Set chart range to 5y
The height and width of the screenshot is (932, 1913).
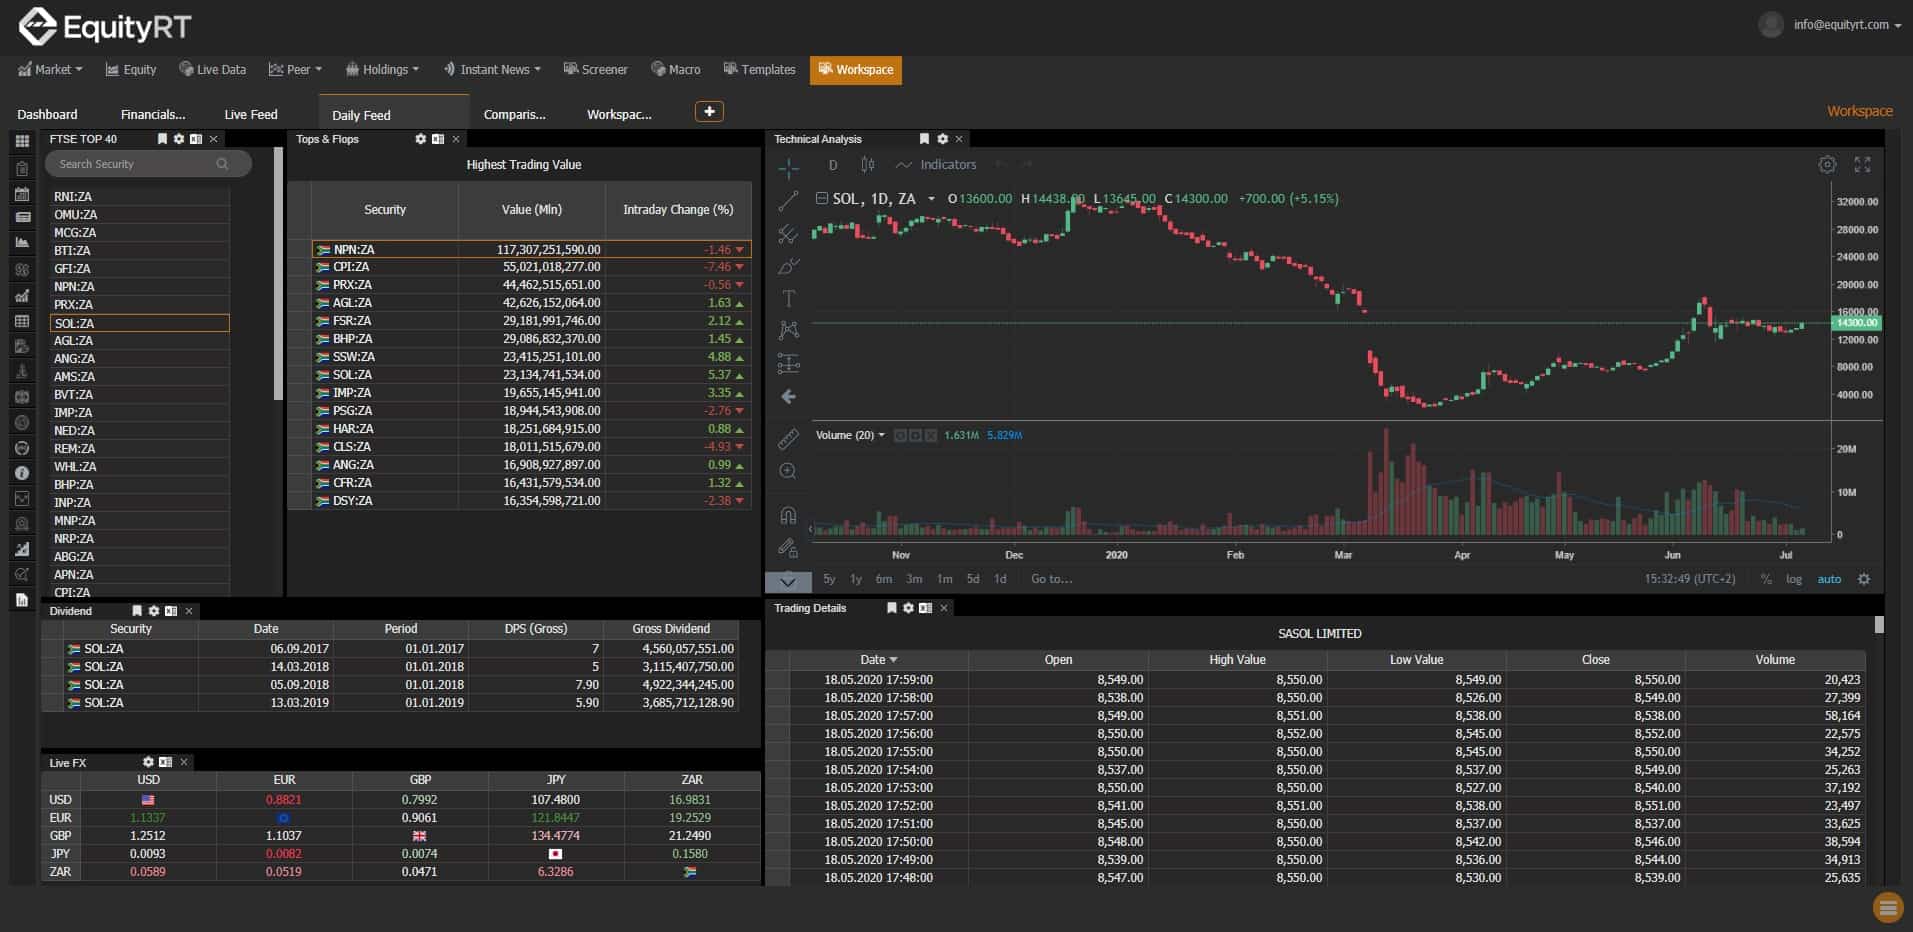(829, 579)
